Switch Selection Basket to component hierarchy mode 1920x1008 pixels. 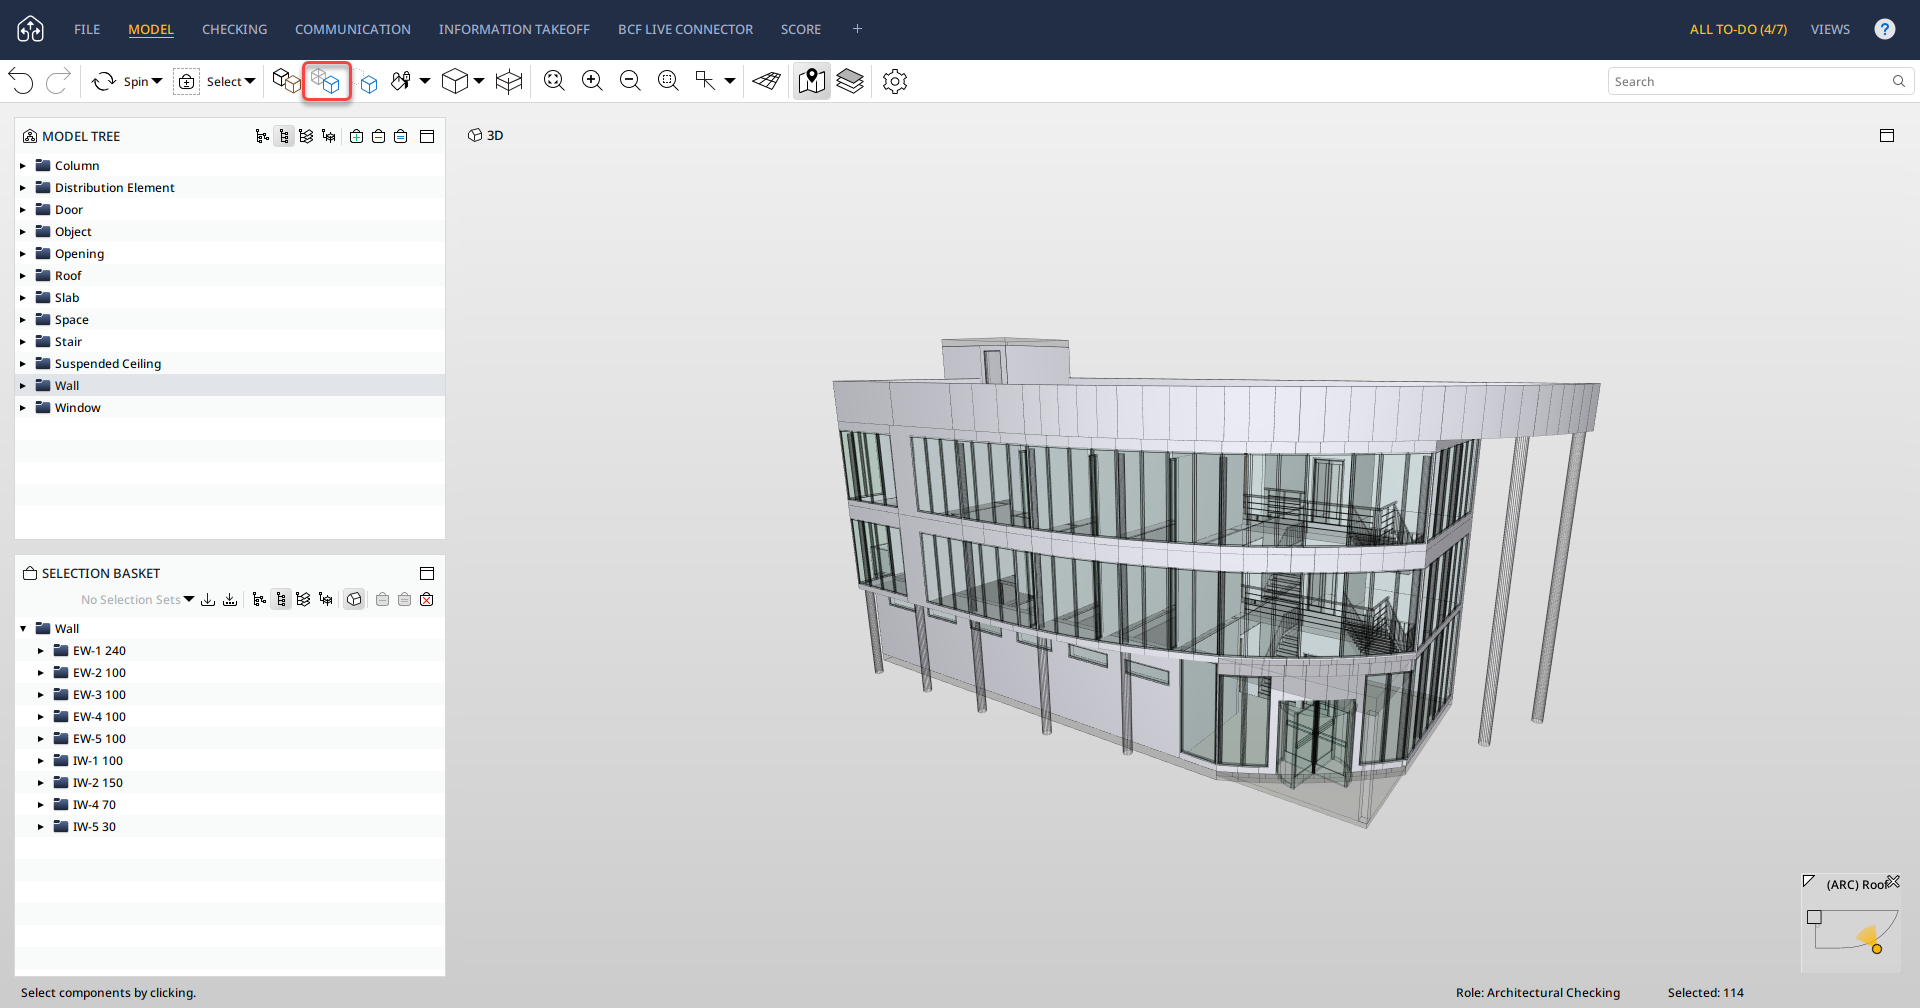click(281, 599)
